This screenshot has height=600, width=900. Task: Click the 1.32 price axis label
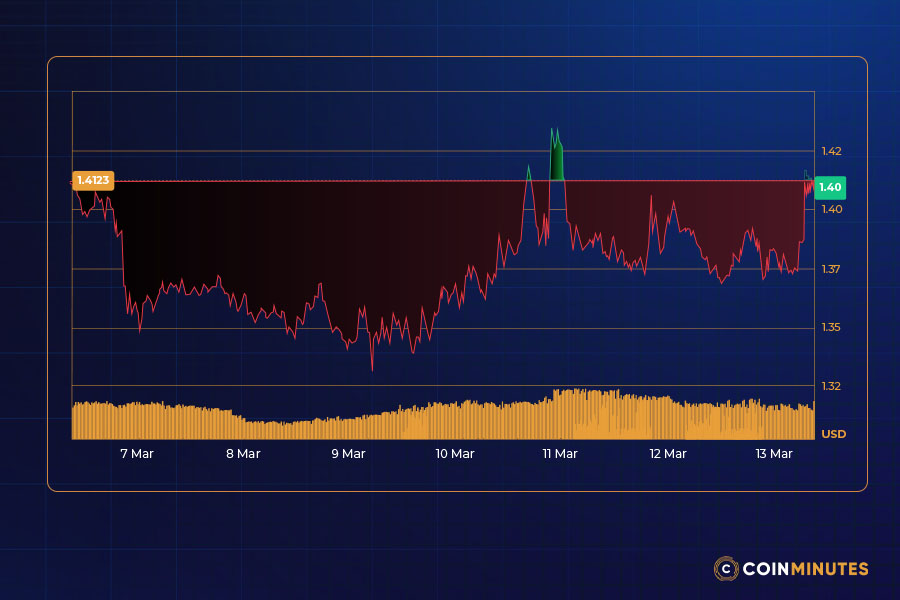tap(831, 386)
